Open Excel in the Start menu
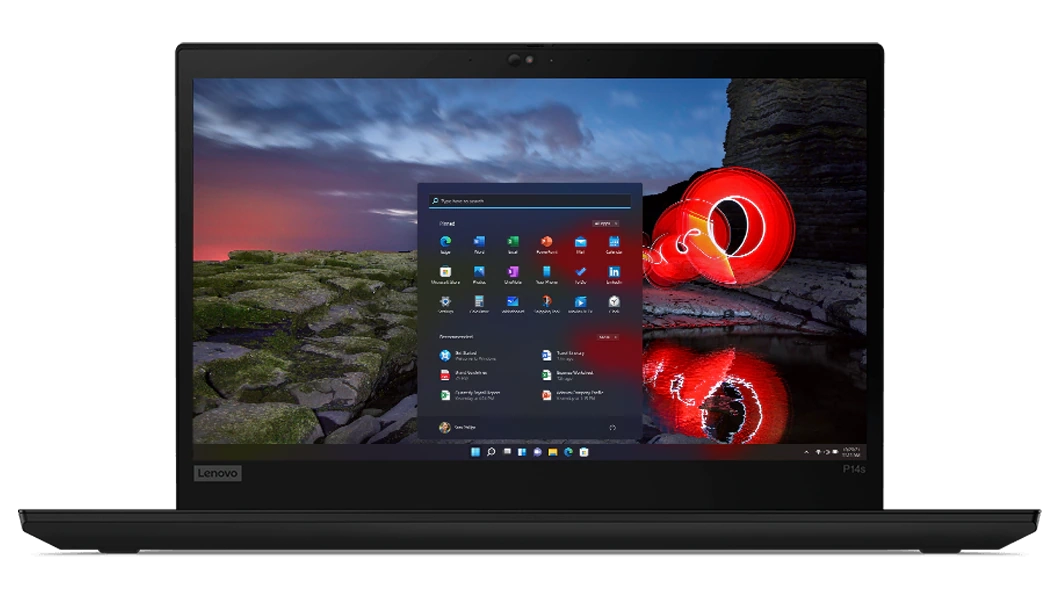The width and height of the screenshot is (1060, 596). [513, 242]
